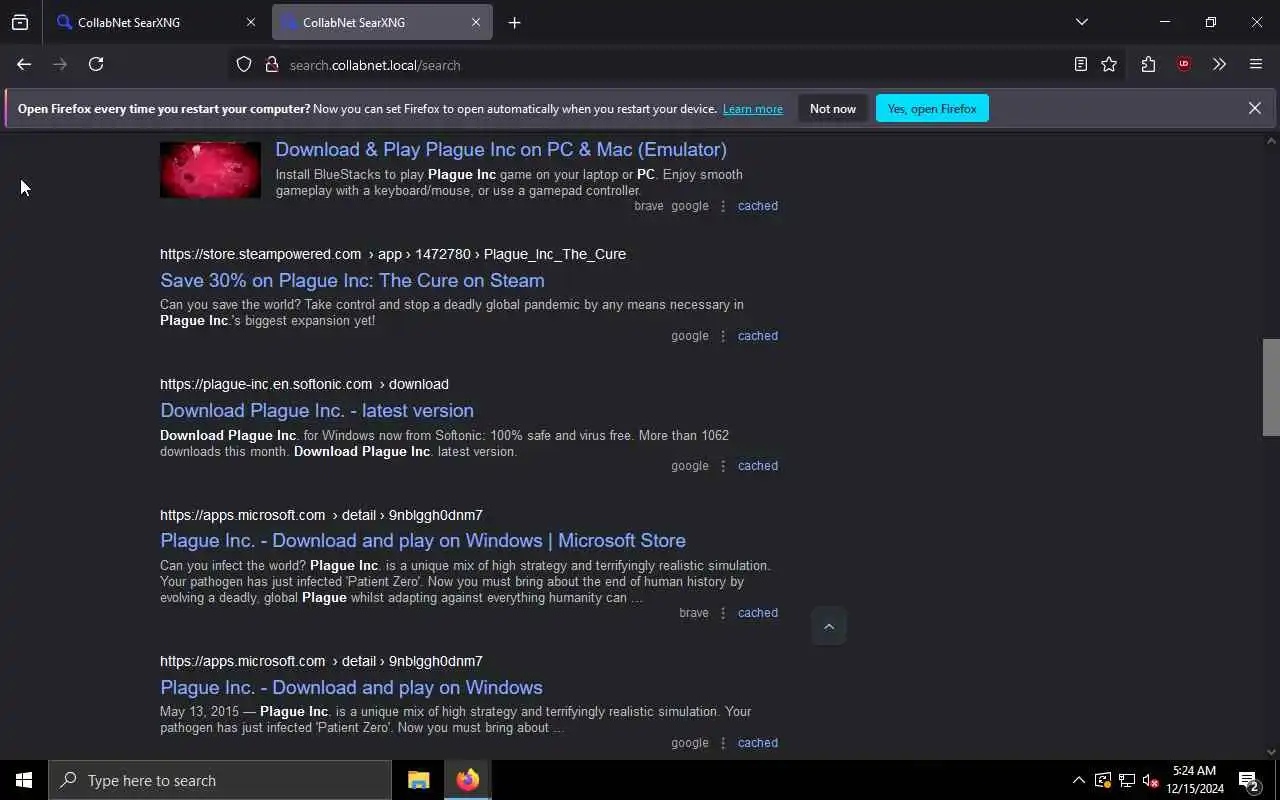Click scrollbar down arrow

tap(1271, 752)
